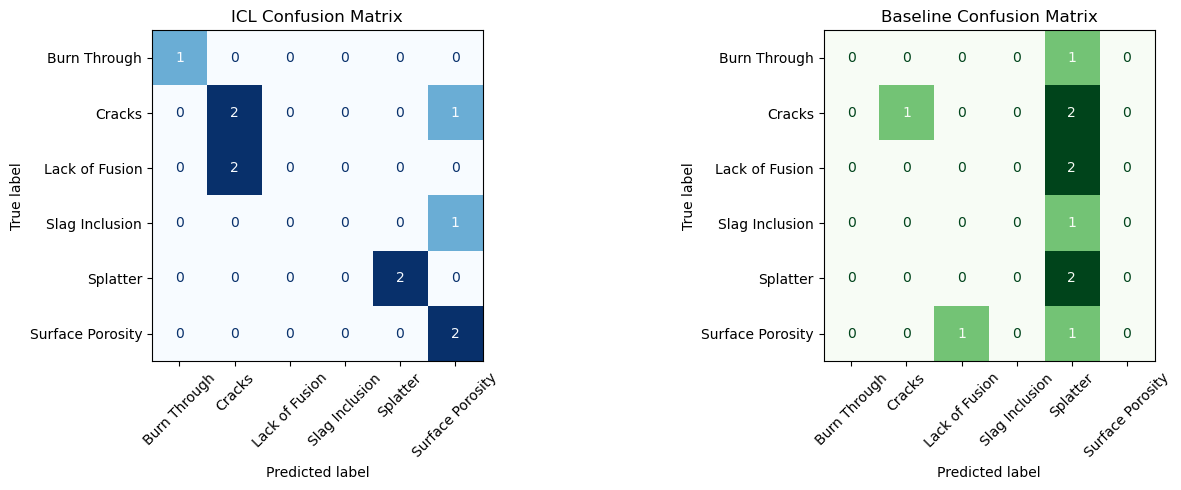1181x490 pixels.
Task: Select Baseline cell: true Cracks, predicted Cracks
Action: (907, 112)
